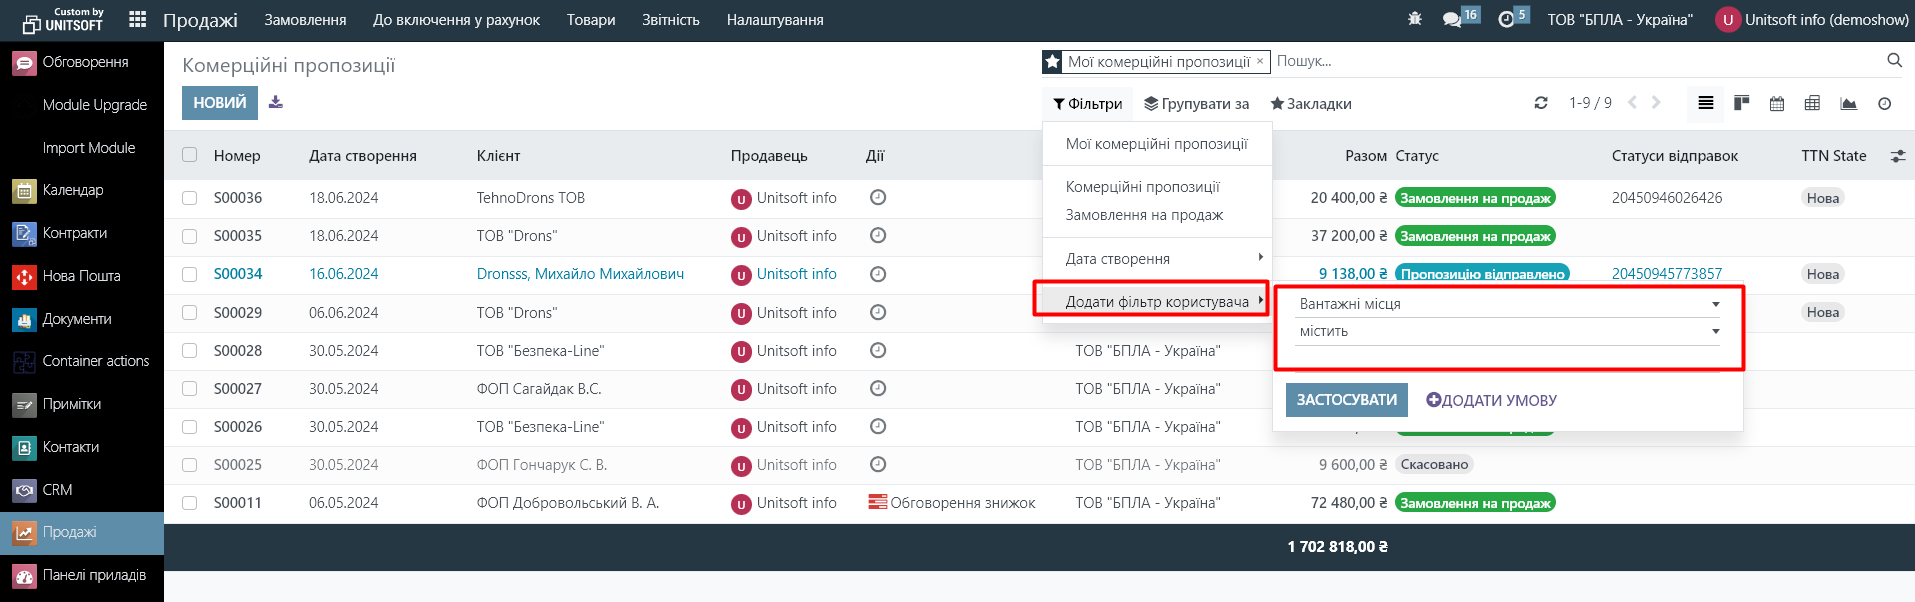Refresh the list with reload icon
1915x602 pixels.
pyautogui.click(x=1541, y=103)
